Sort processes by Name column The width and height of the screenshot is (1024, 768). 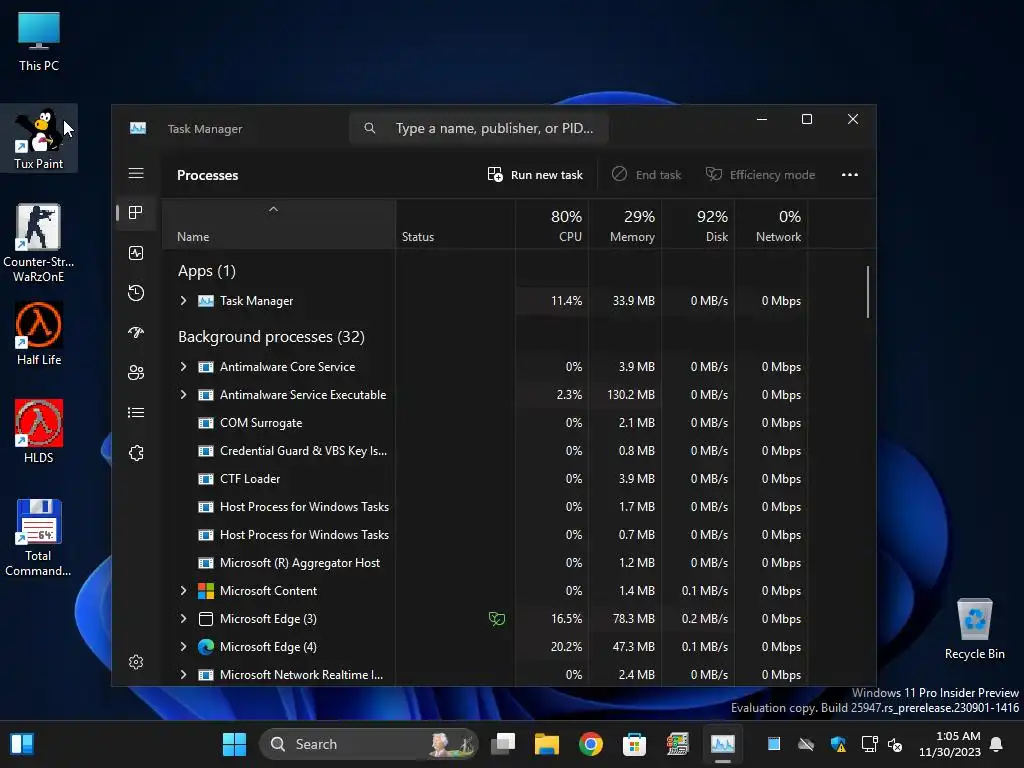click(x=278, y=225)
